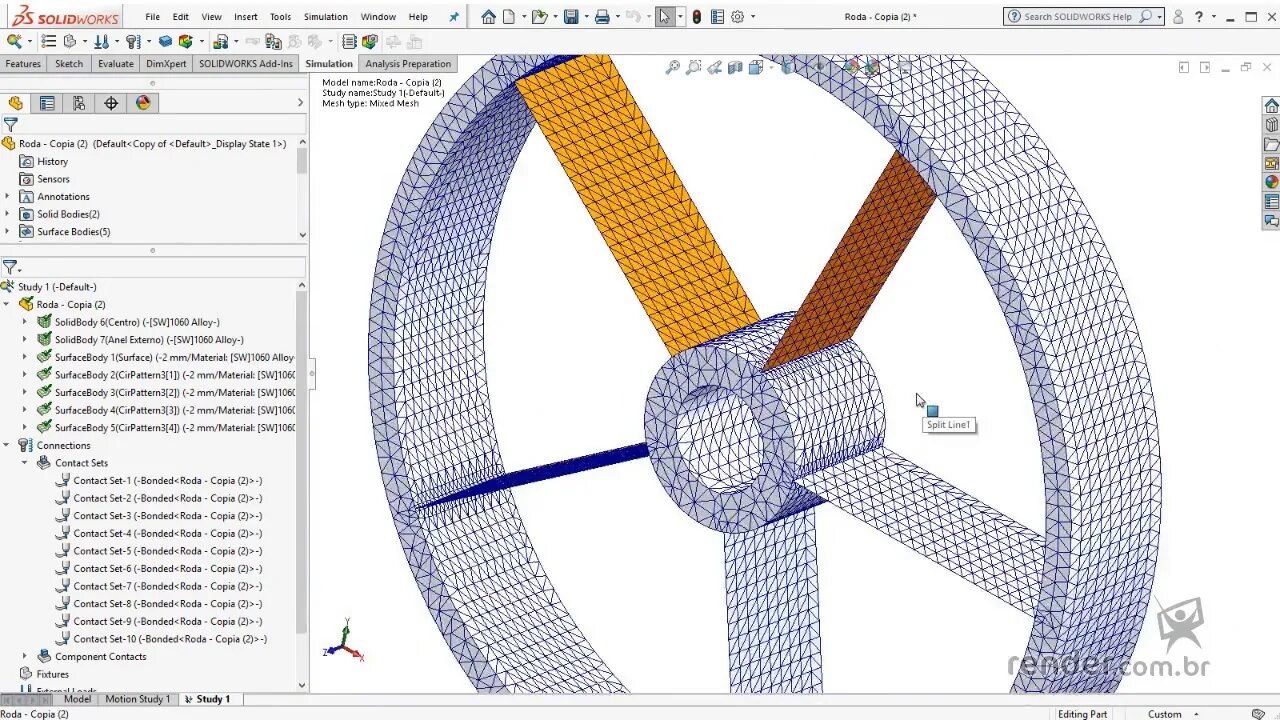The image size is (1280, 720).
Task: Expand SolidBody 6(Centro) node
Action: pos(25,322)
